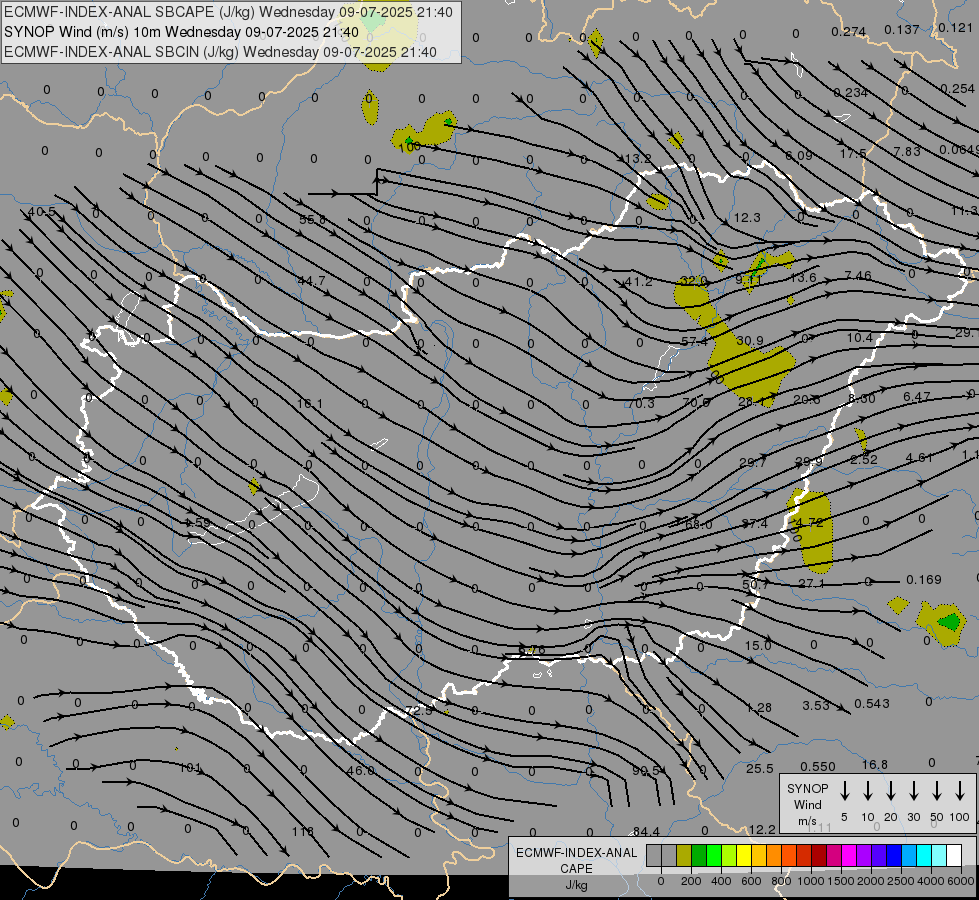Image resolution: width=979 pixels, height=900 pixels.
Task: Click the 3.53 value on the map
Action: point(815,706)
